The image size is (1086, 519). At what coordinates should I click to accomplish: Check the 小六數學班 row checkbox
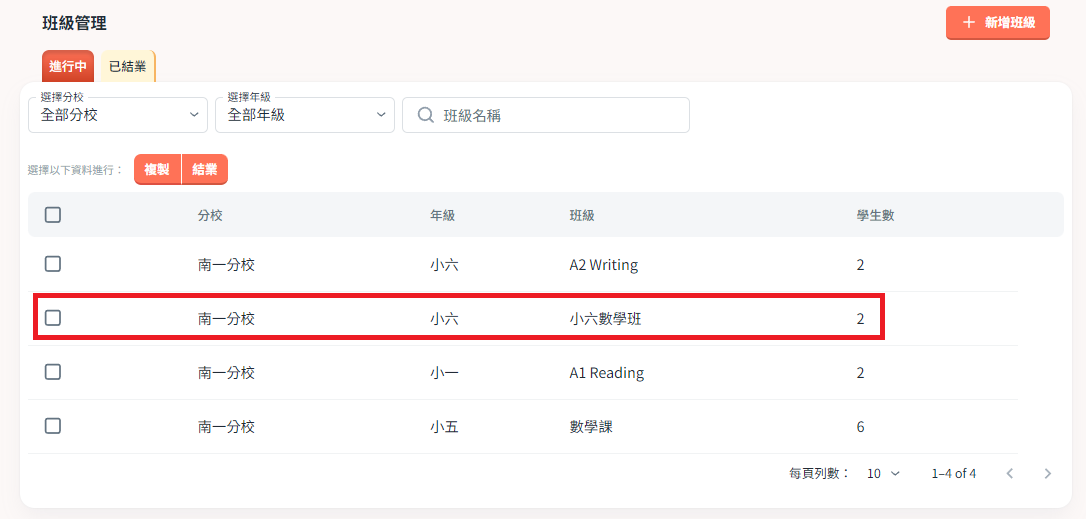click(53, 318)
